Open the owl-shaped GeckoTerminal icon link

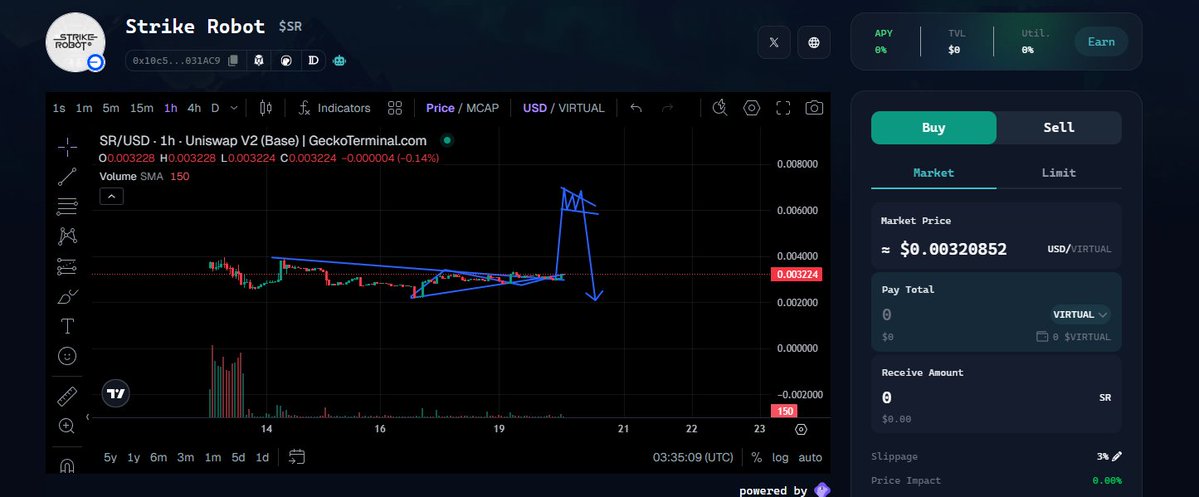[259, 60]
